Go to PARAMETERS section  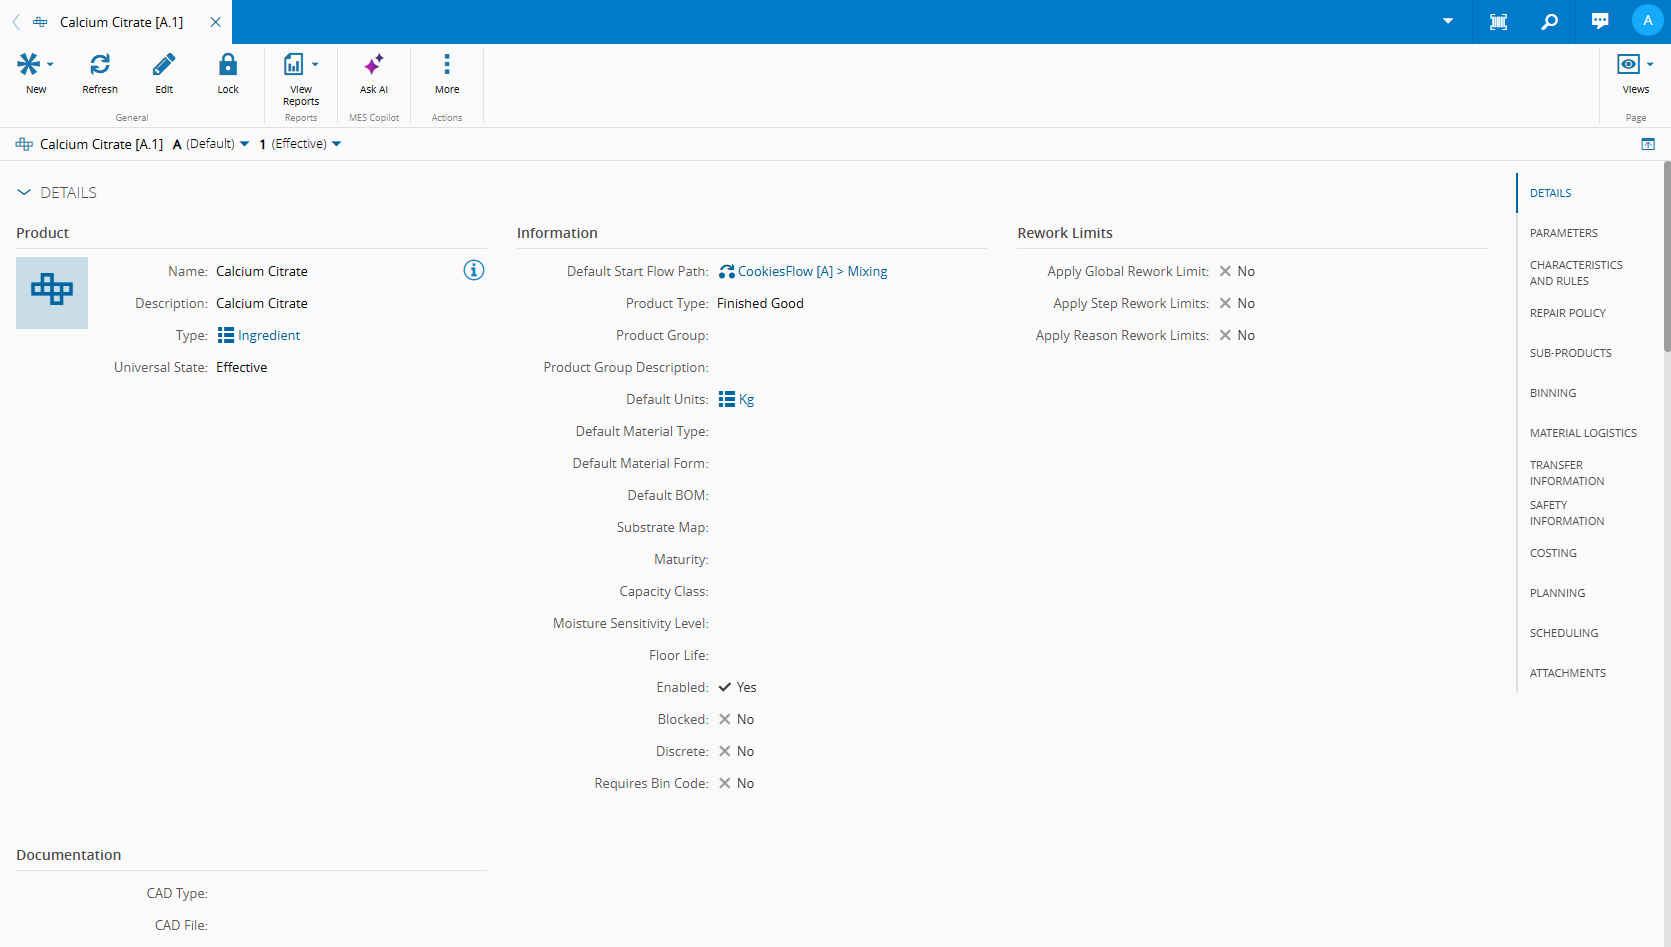1563,233
